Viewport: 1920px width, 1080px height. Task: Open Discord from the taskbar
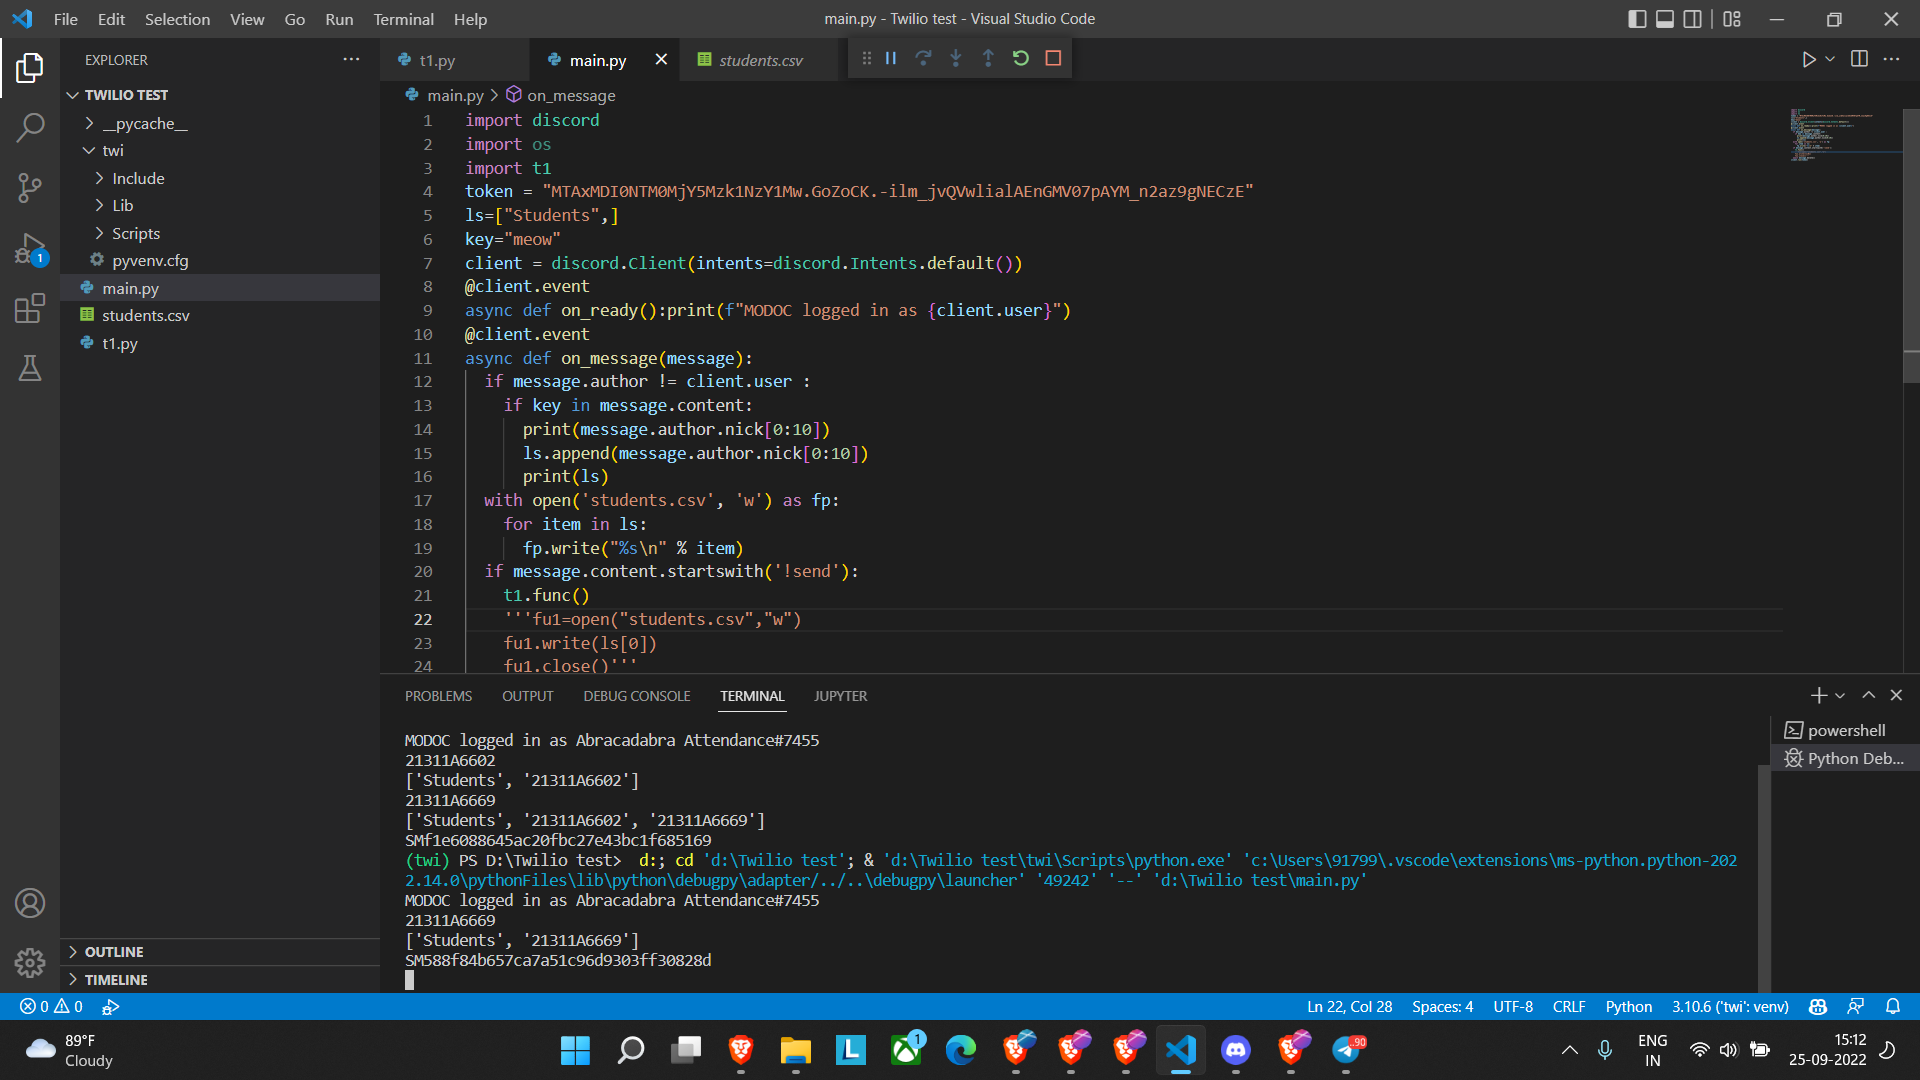coord(1235,1050)
